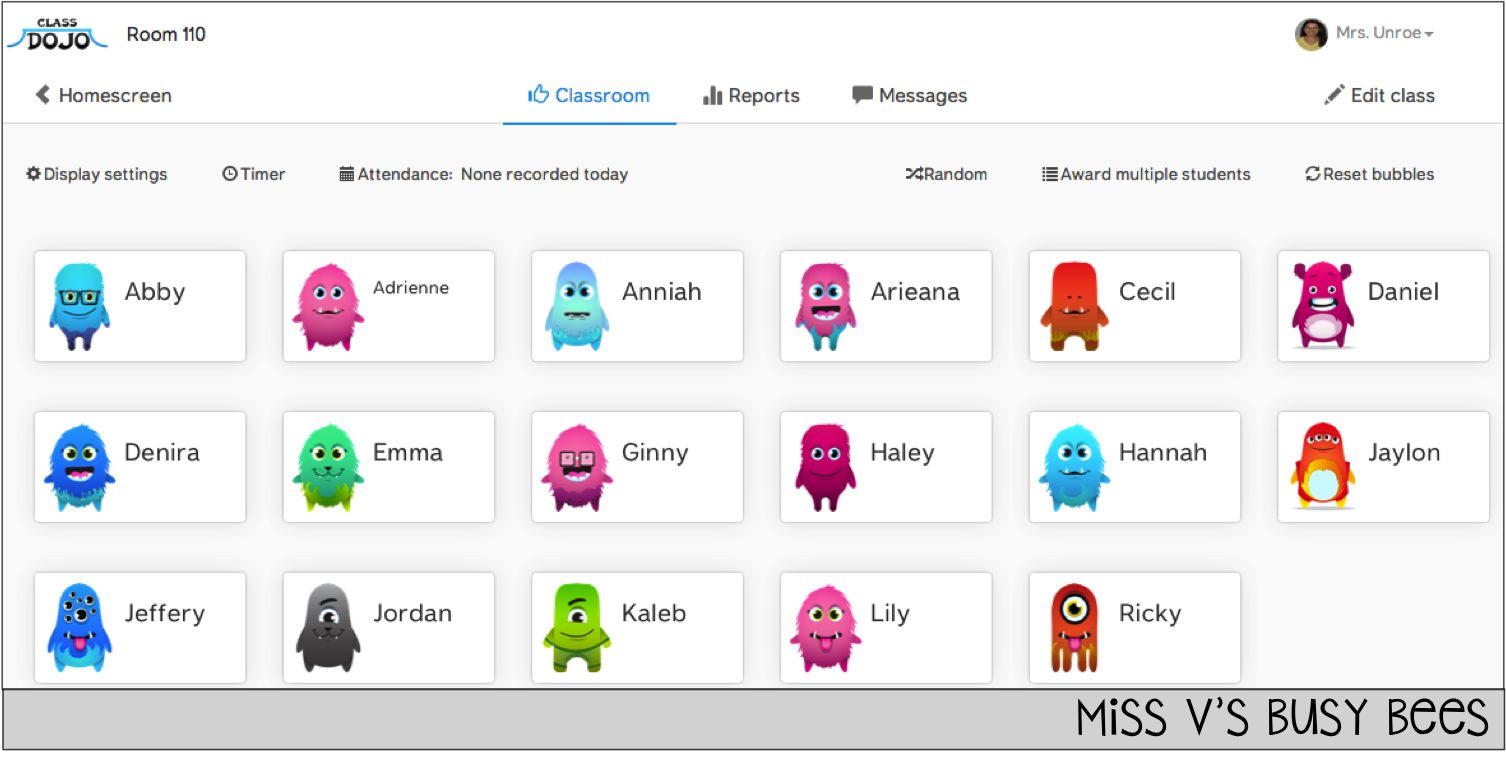
Task: Click the bar chart icon next to Reports
Action: point(712,95)
